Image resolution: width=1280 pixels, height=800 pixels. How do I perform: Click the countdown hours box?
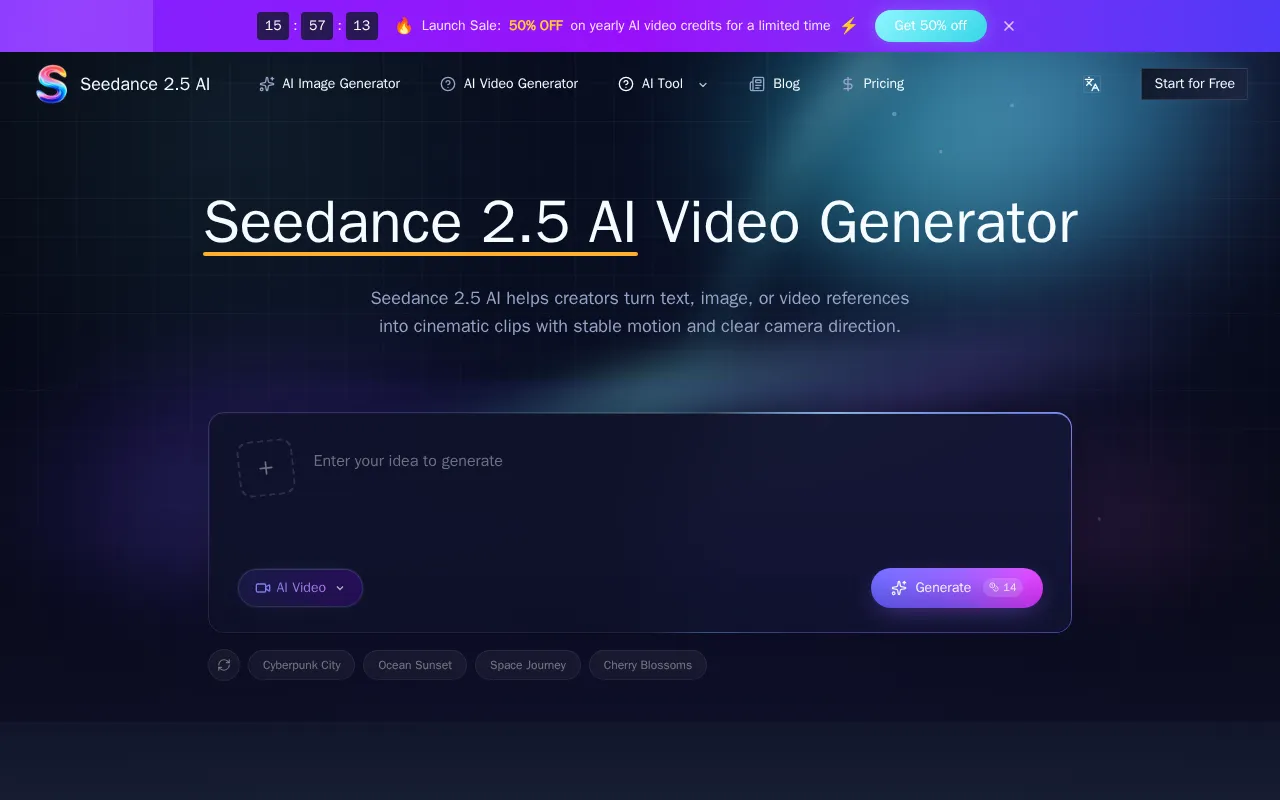(x=273, y=26)
